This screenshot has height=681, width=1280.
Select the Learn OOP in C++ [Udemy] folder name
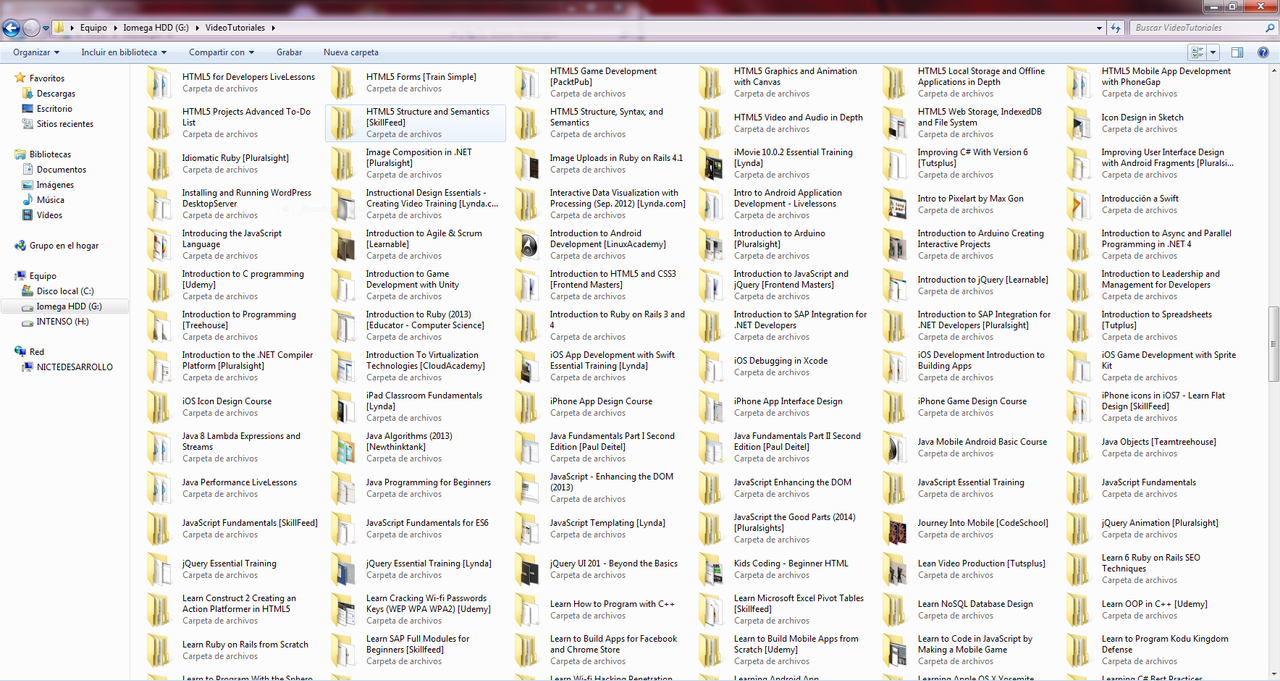click(1155, 604)
